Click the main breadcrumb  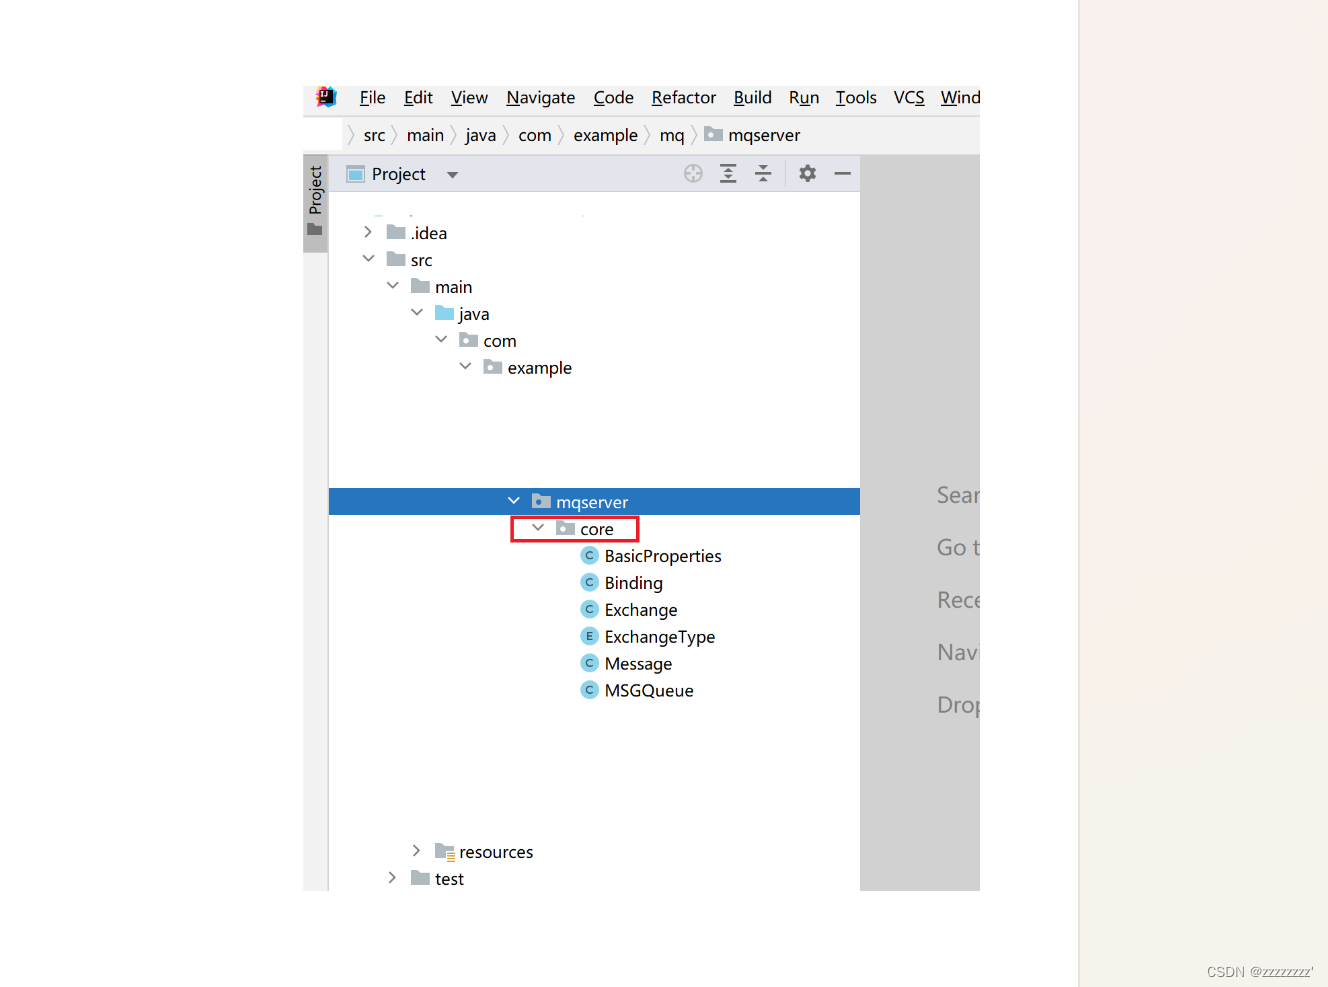(x=425, y=135)
